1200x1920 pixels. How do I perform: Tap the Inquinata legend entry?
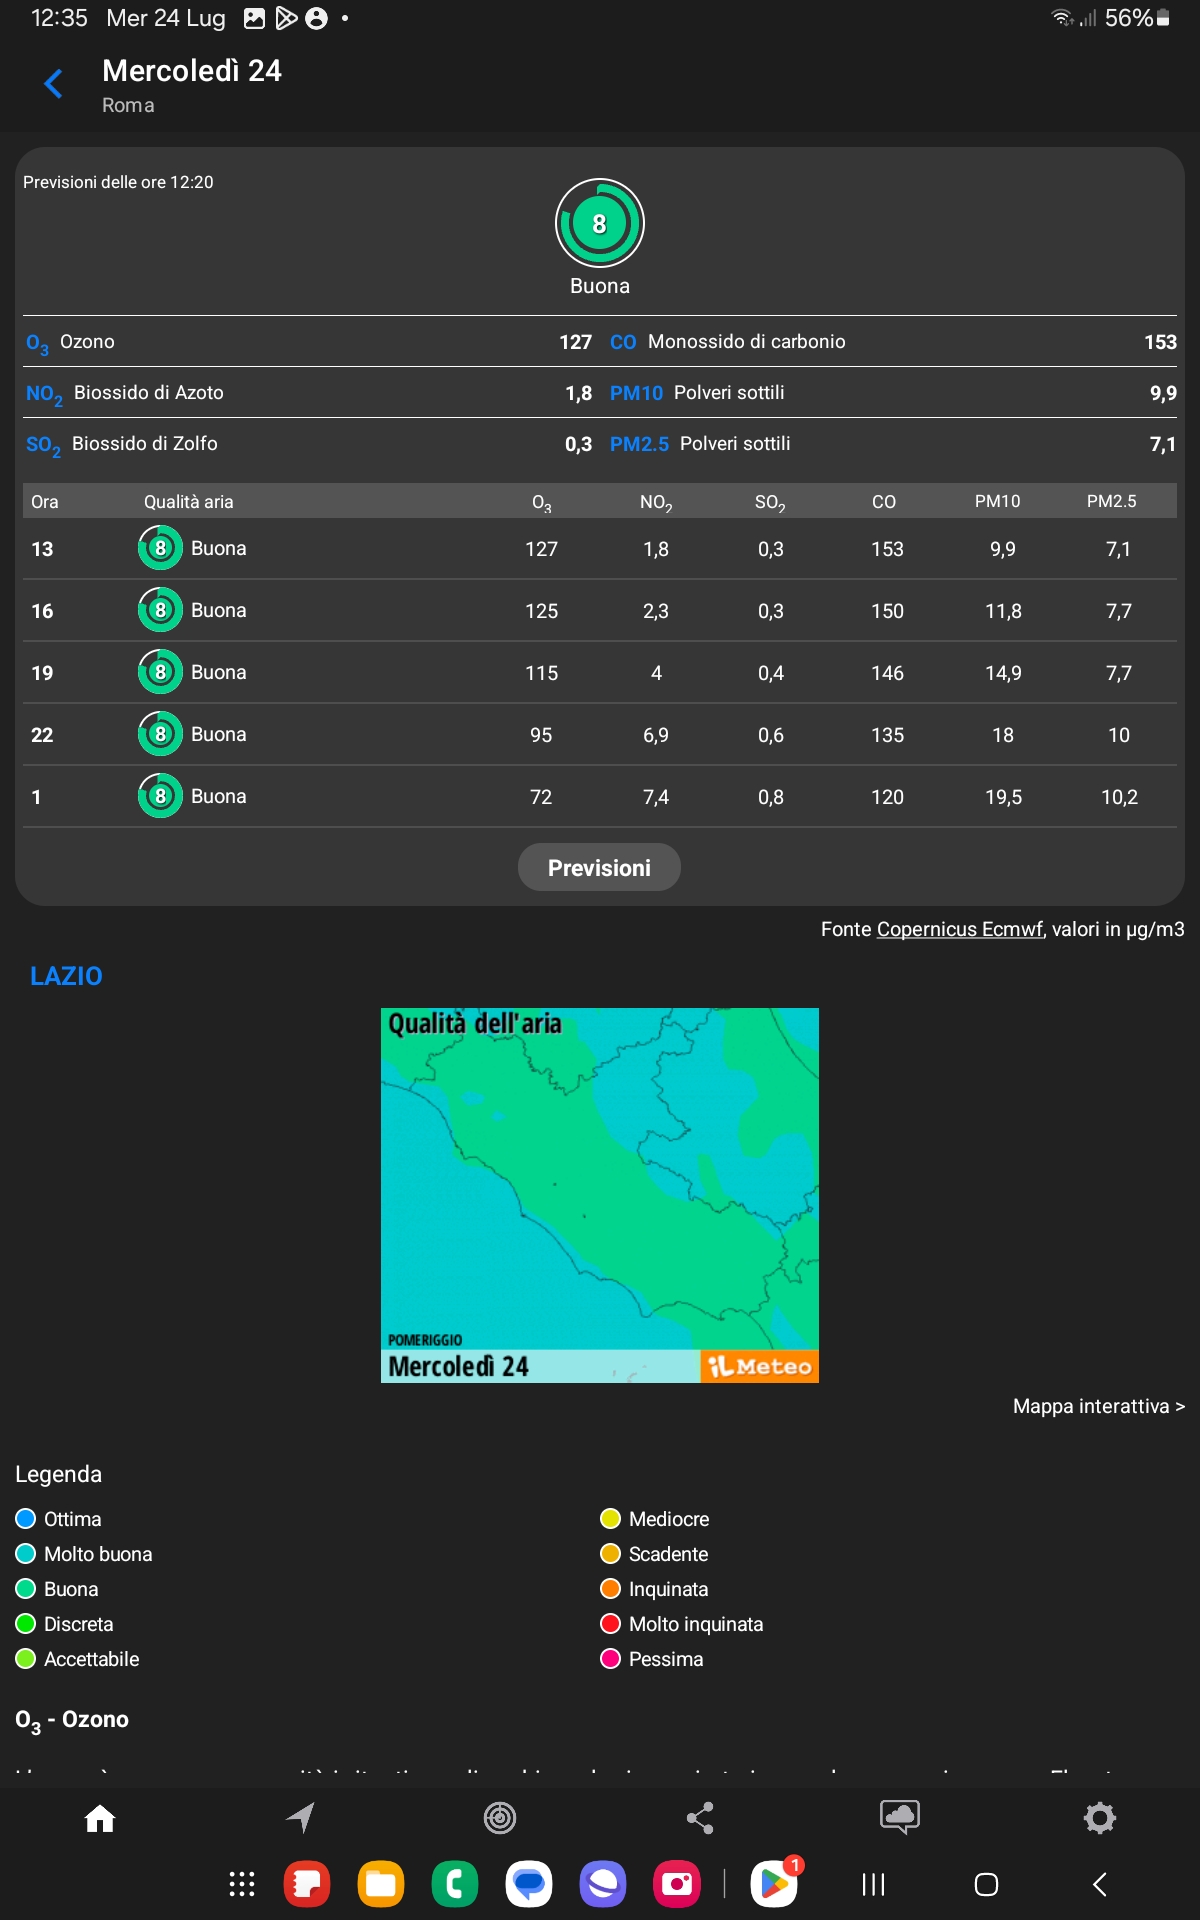(x=654, y=1589)
